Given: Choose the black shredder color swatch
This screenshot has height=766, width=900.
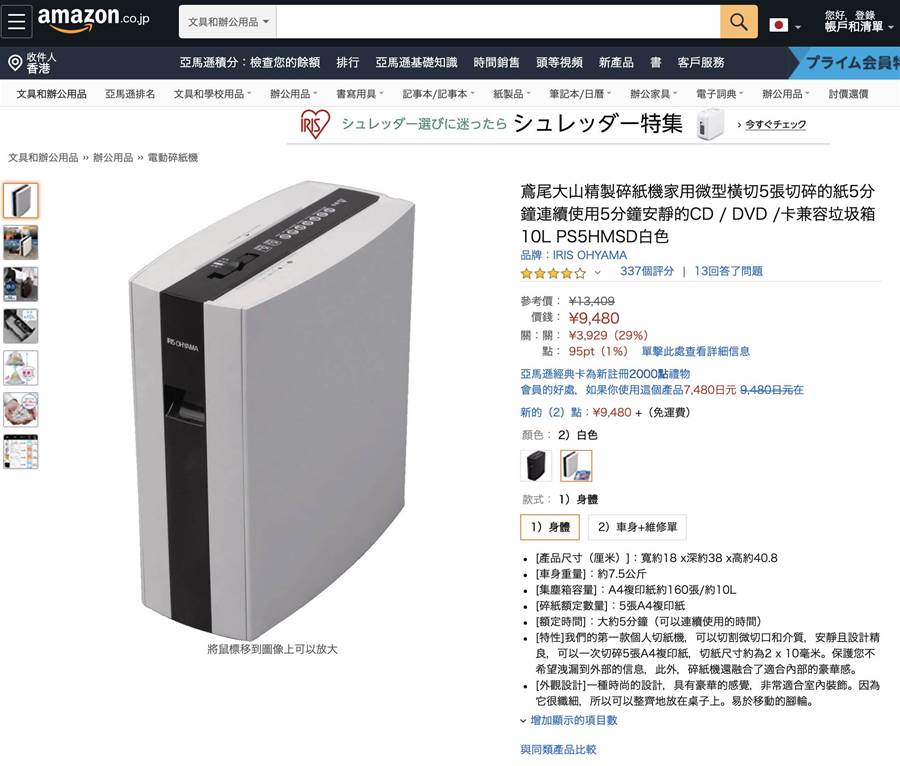Looking at the screenshot, I should (x=536, y=465).
